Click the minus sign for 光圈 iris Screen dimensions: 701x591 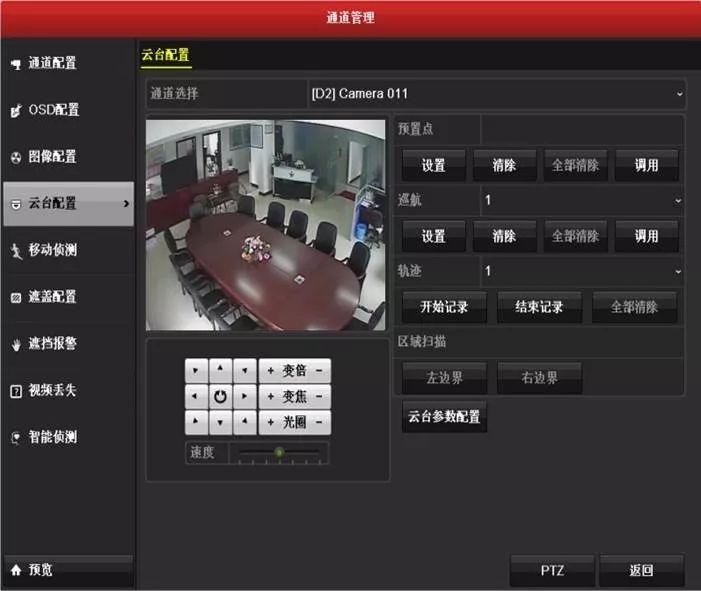pyautogui.click(x=319, y=422)
